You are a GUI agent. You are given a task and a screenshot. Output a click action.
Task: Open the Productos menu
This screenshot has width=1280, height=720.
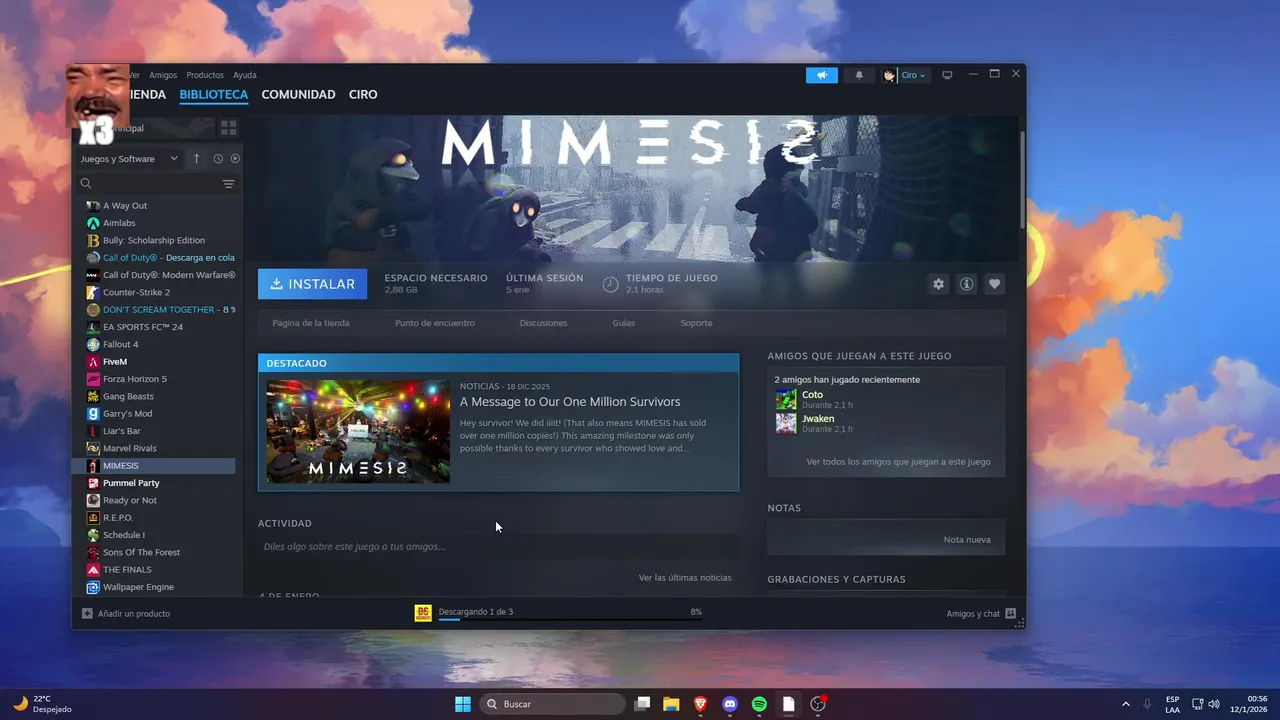205,75
